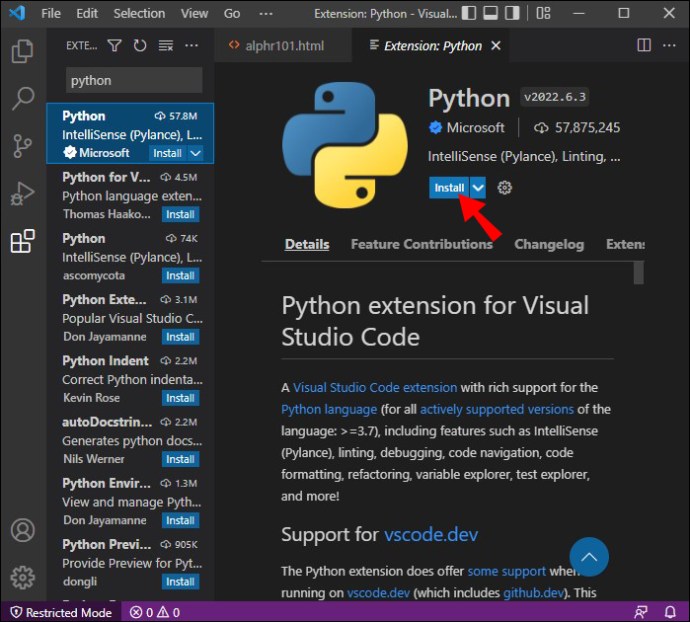
Task: Open problems errors and warnings indicator
Action: click(x=155, y=612)
